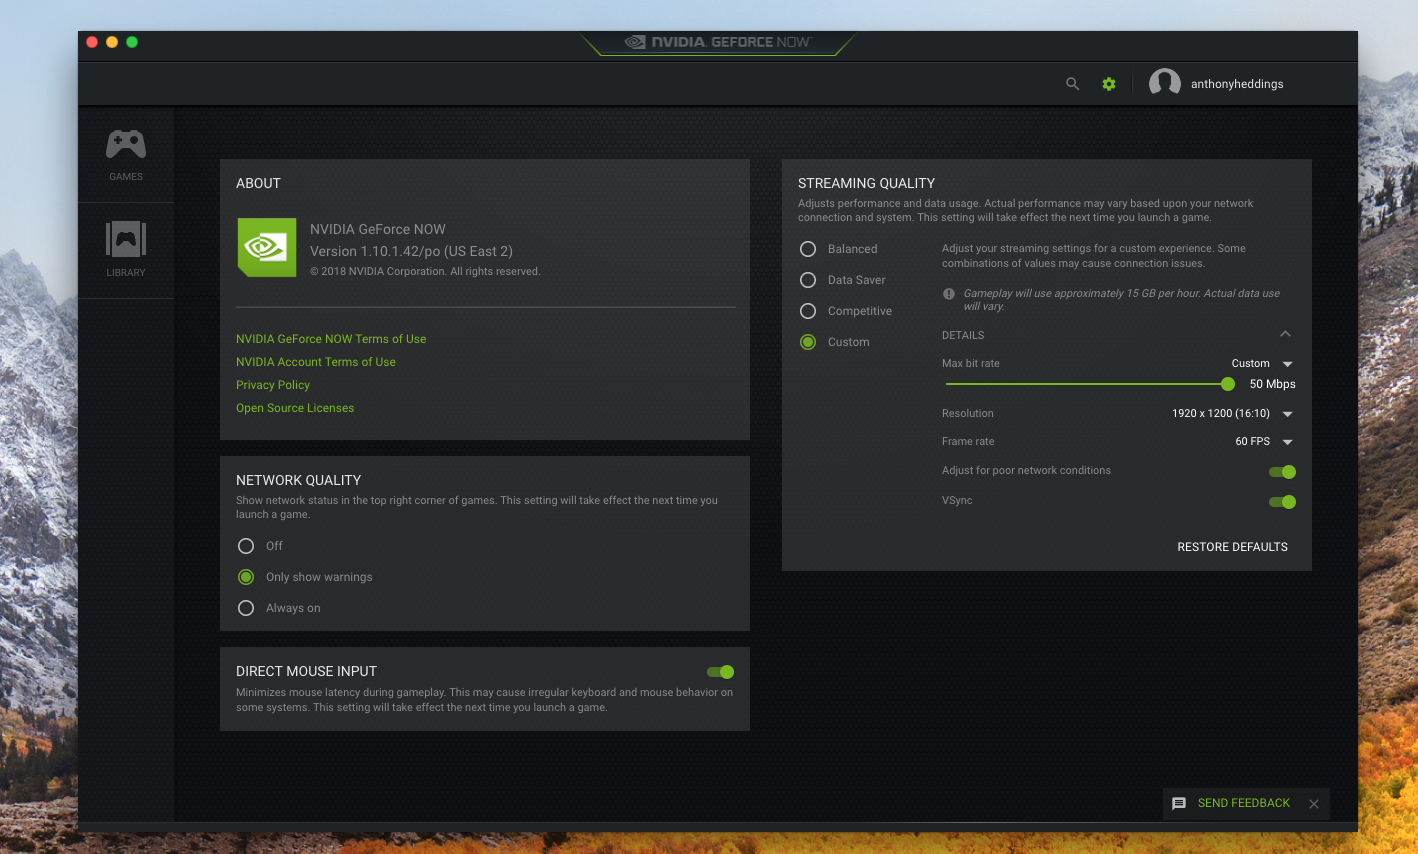Open the Privacy Policy link
Screen dimensions: 1418x854
click(272, 384)
